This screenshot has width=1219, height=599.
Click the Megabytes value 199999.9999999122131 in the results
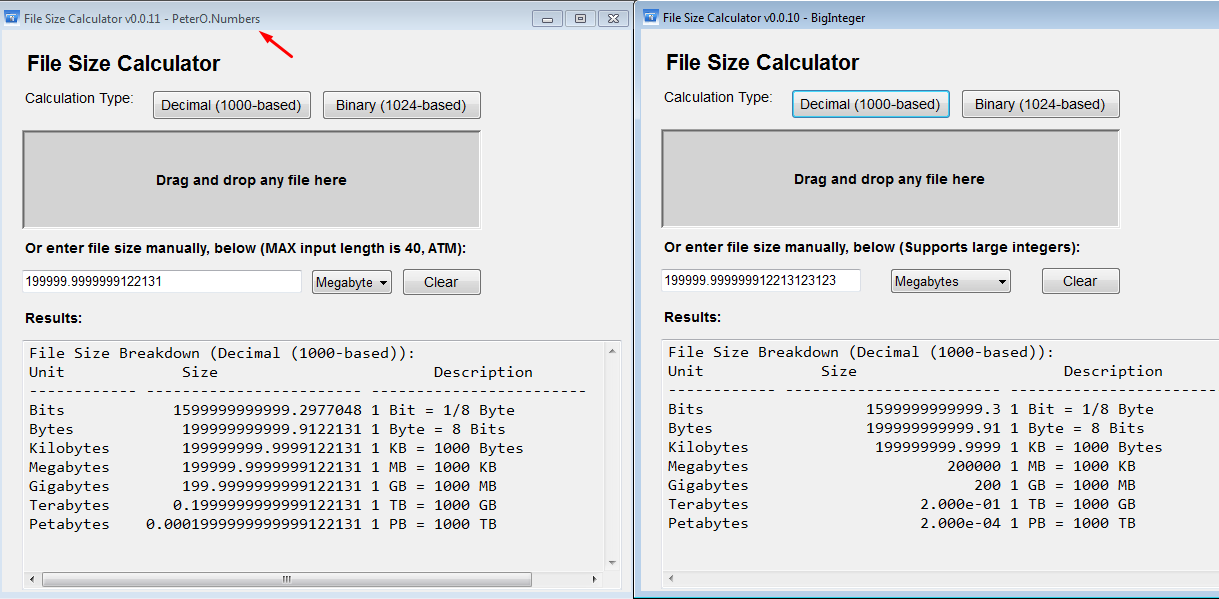[x=272, y=467]
